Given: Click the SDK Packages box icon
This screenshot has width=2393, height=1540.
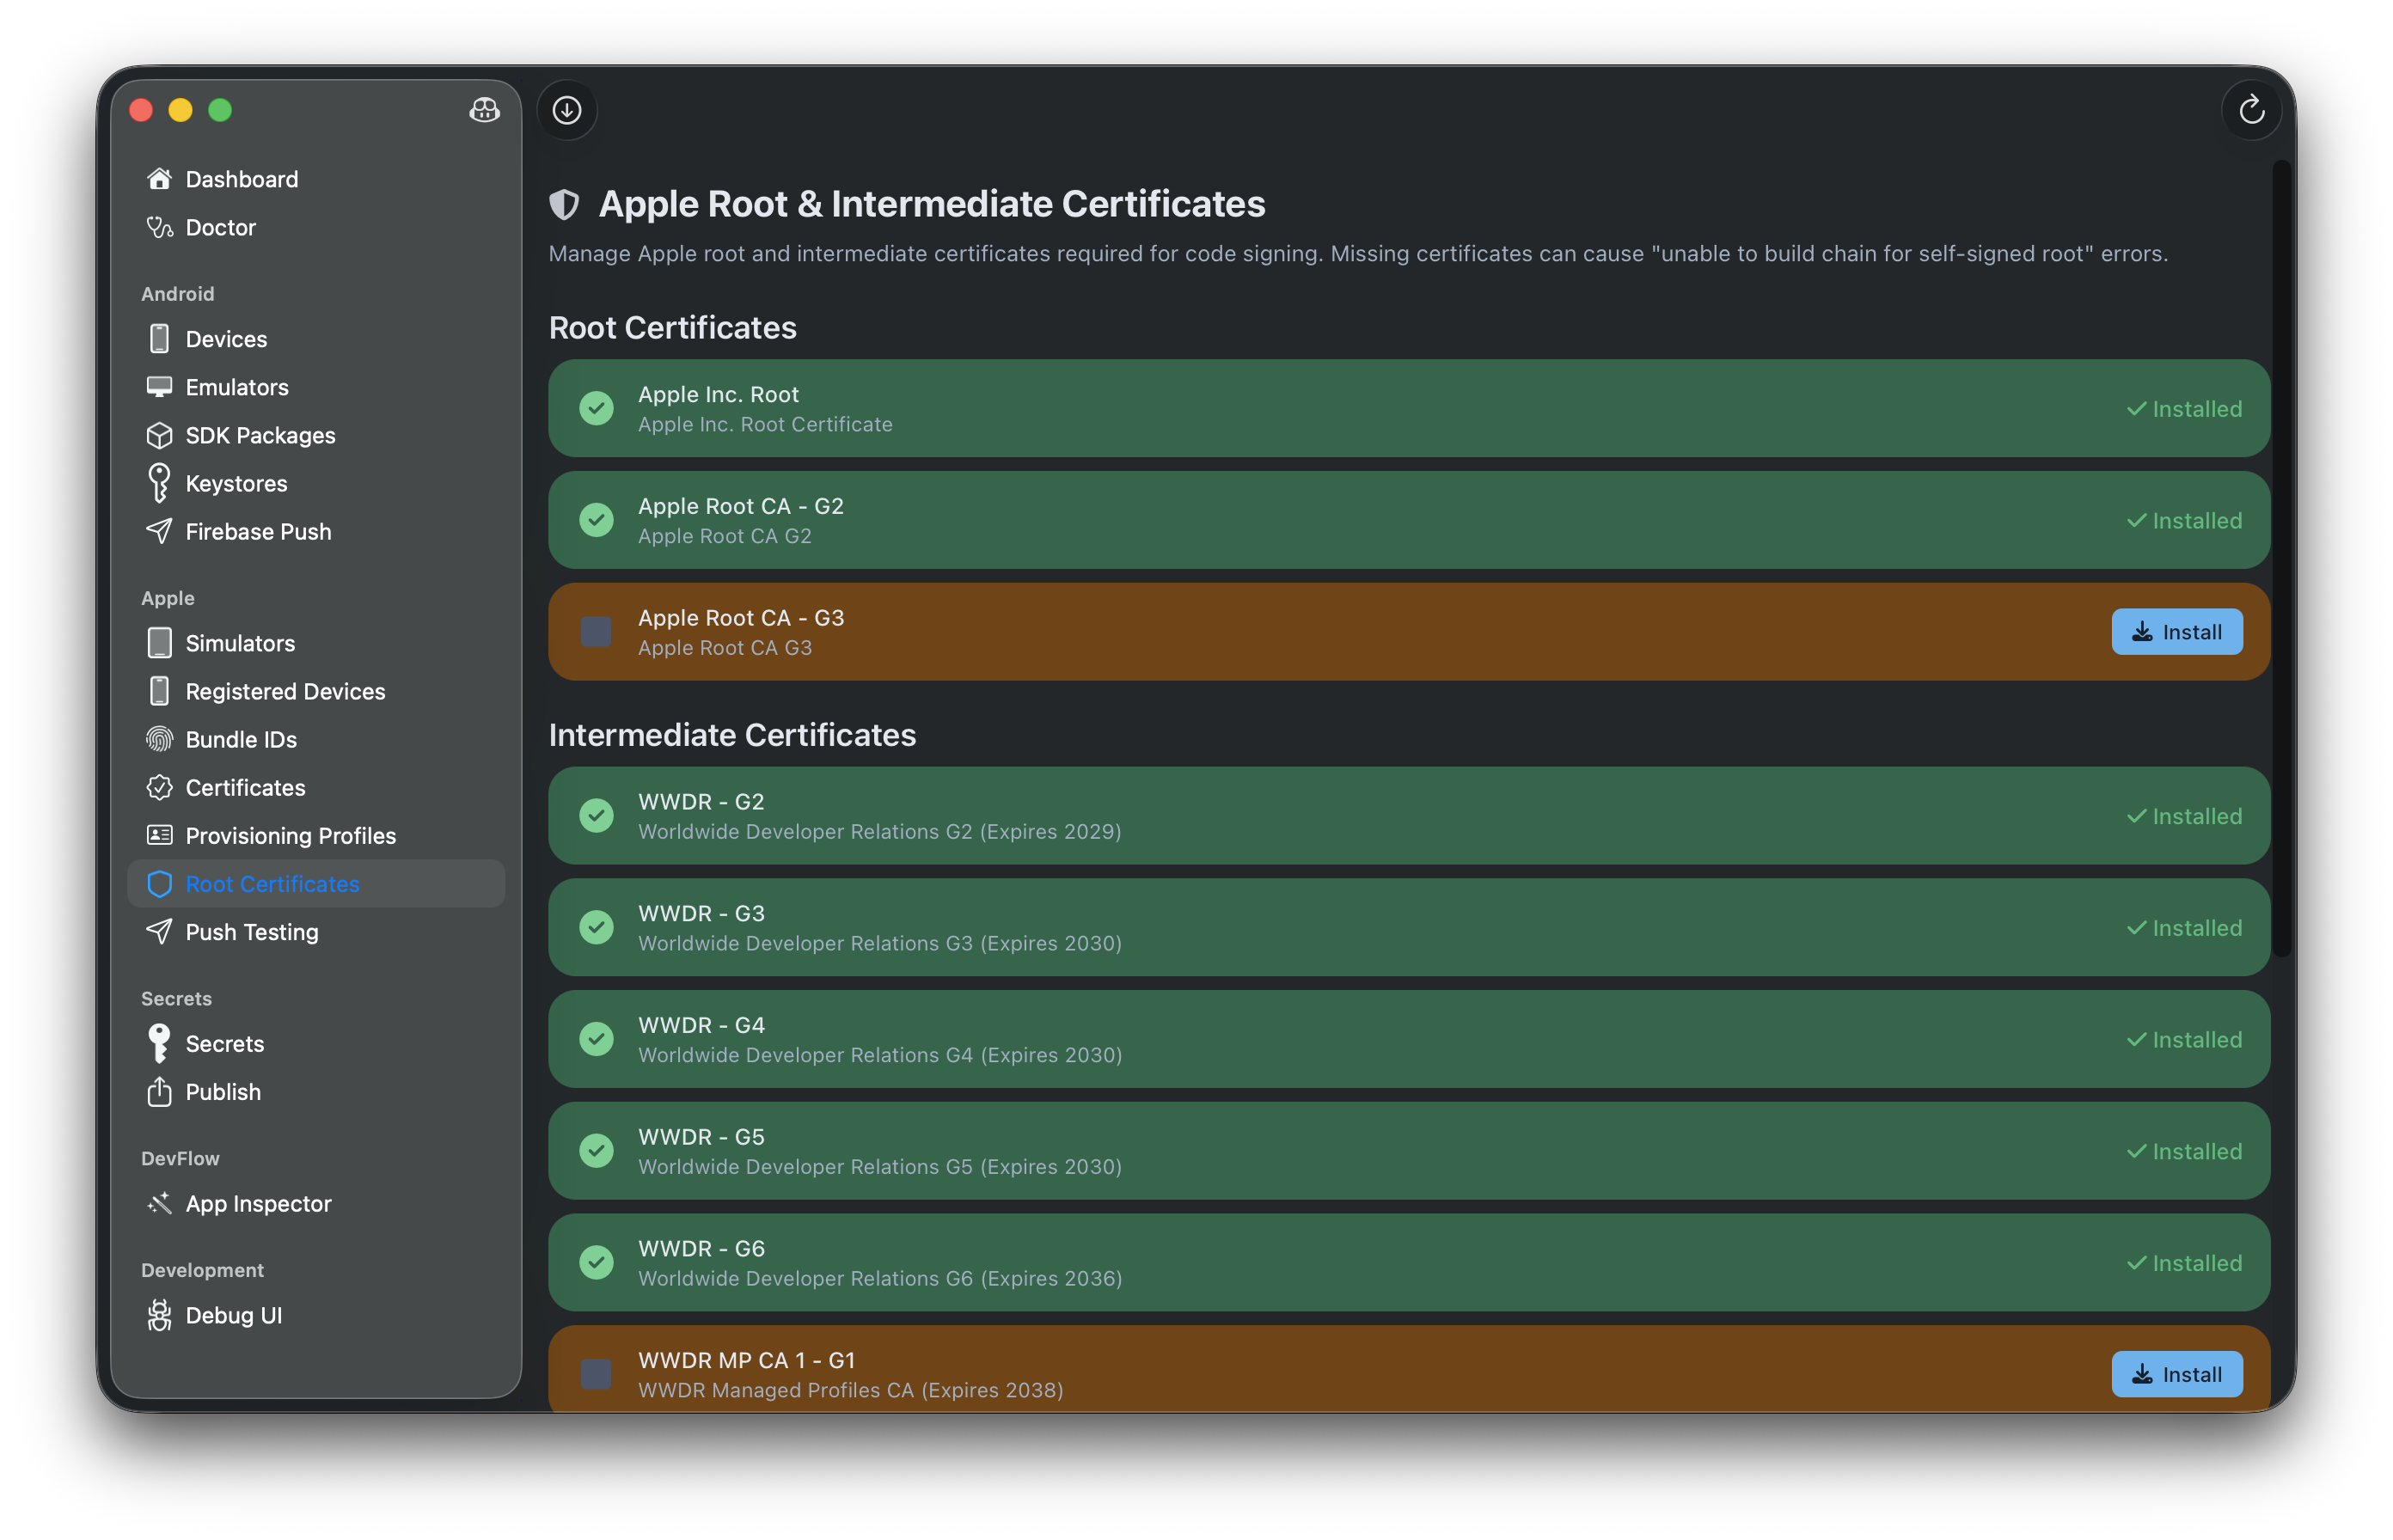Looking at the screenshot, I should pyautogui.click(x=159, y=435).
